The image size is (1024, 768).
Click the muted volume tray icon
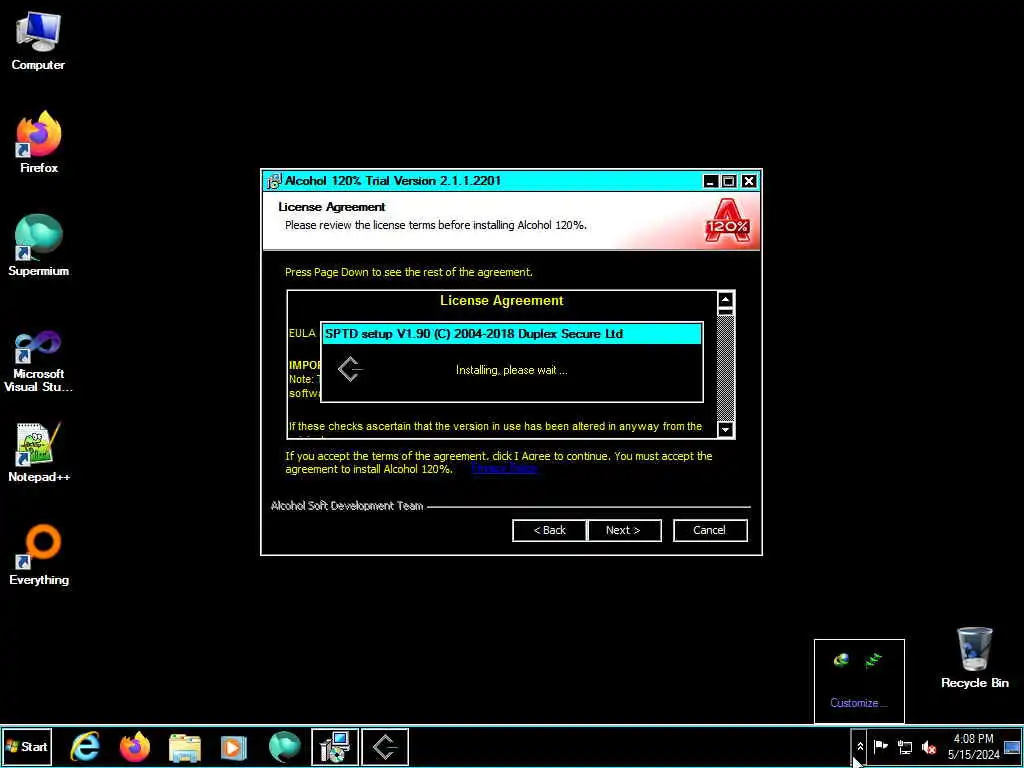tap(929, 746)
